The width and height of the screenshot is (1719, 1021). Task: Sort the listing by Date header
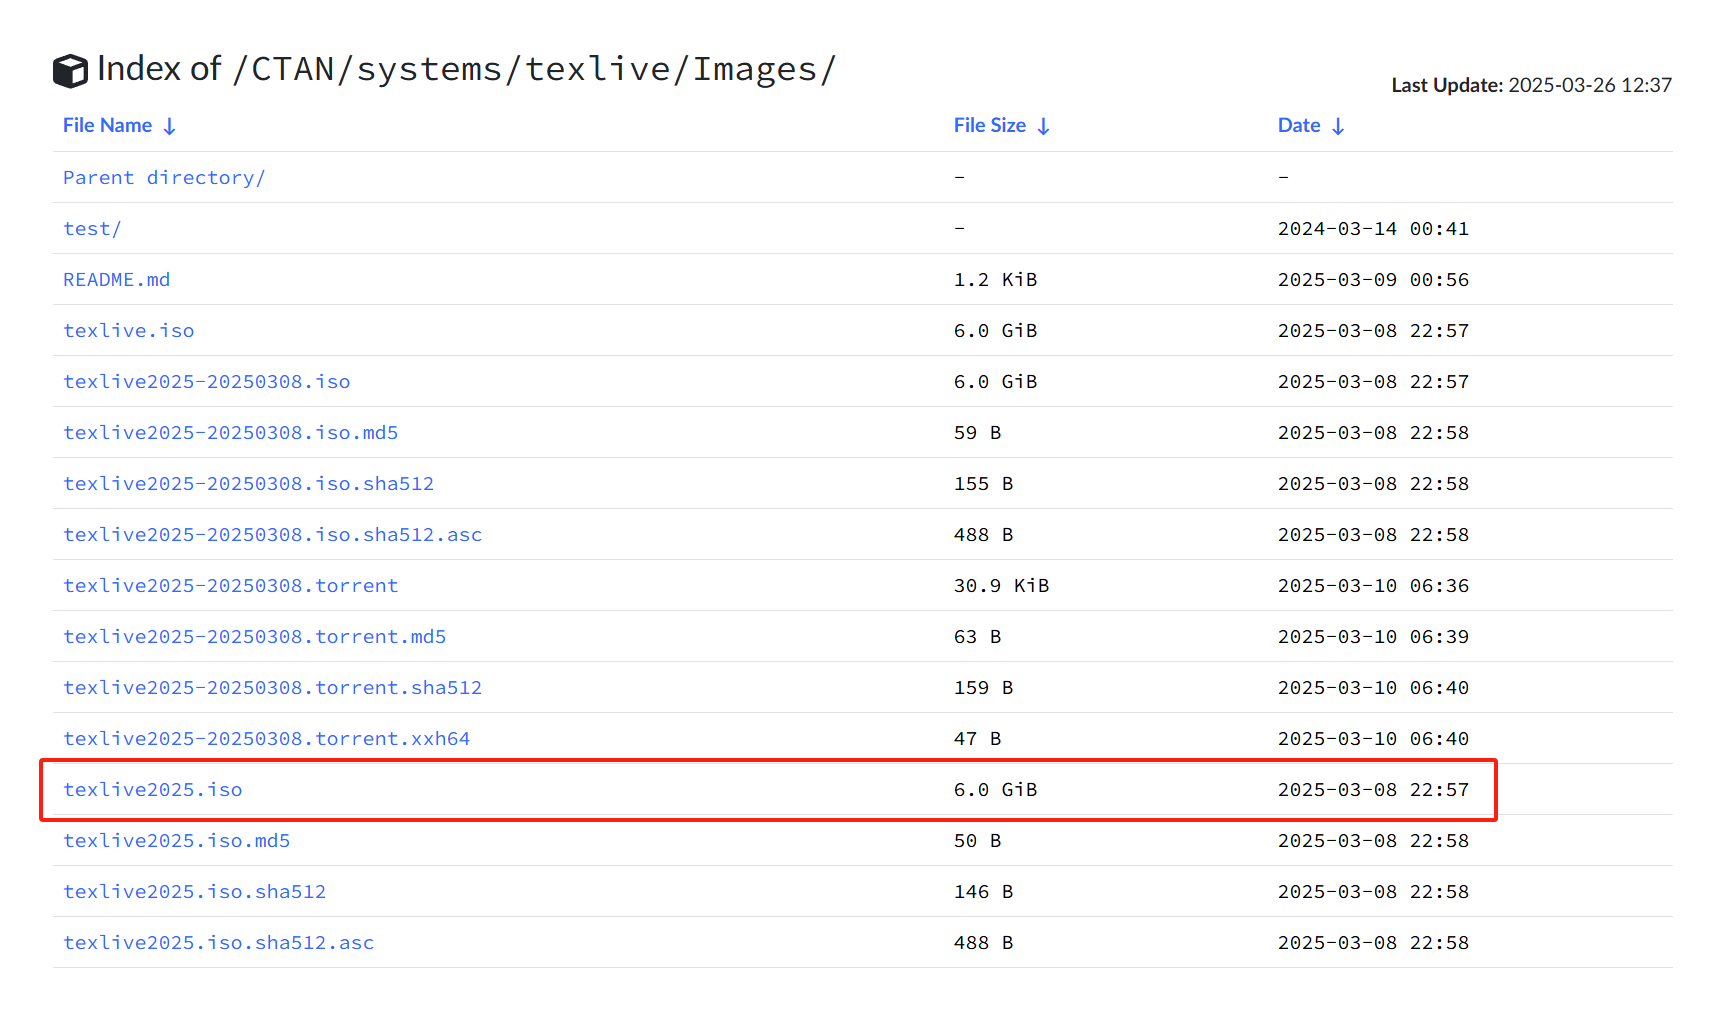(x=1298, y=126)
